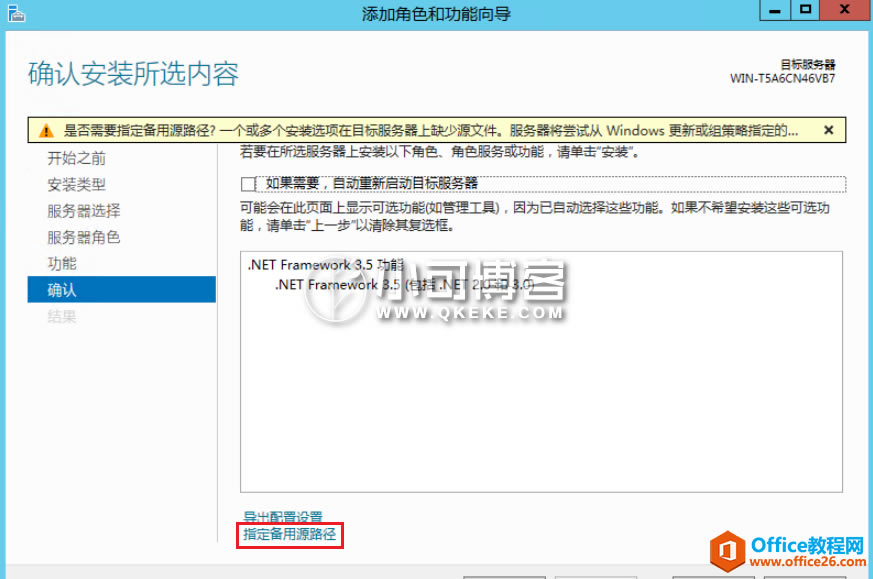Click the warning message text in banner
This screenshot has height=579, width=873.
430,130
